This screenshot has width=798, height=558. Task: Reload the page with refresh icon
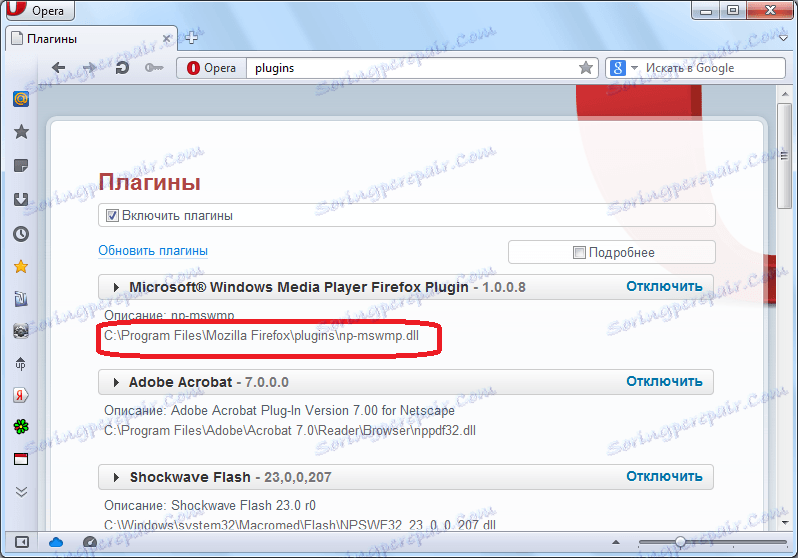(122, 68)
